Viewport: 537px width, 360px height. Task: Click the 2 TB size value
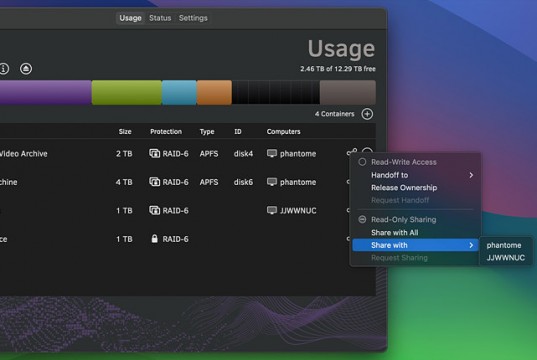tap(124, 153)
